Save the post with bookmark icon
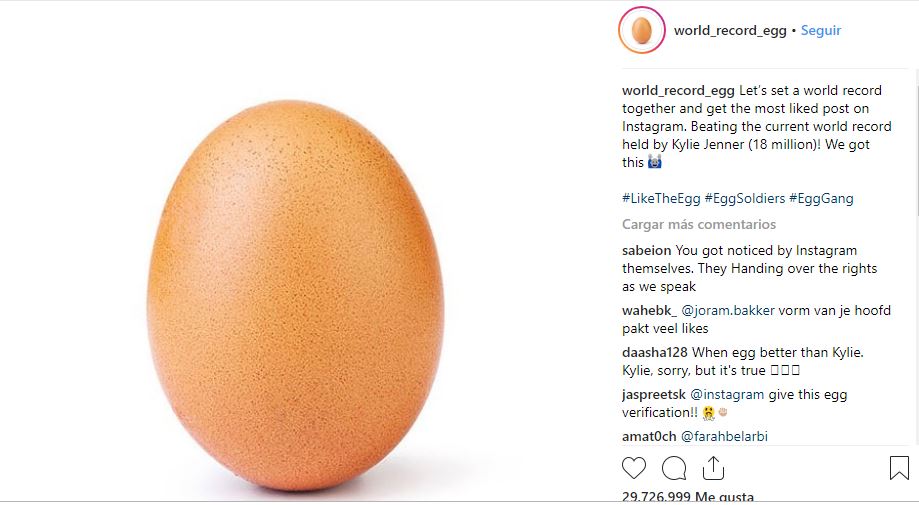The image size is (919, 505). click(898, 467)
